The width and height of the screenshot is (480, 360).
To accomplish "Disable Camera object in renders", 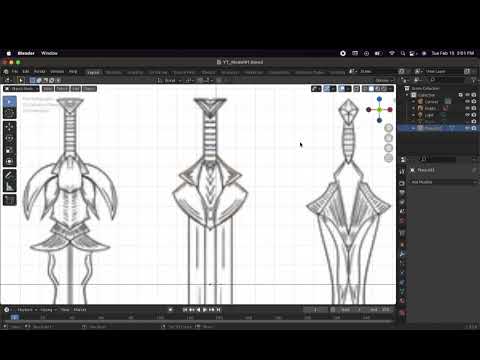I will click(x=474, y=102).
